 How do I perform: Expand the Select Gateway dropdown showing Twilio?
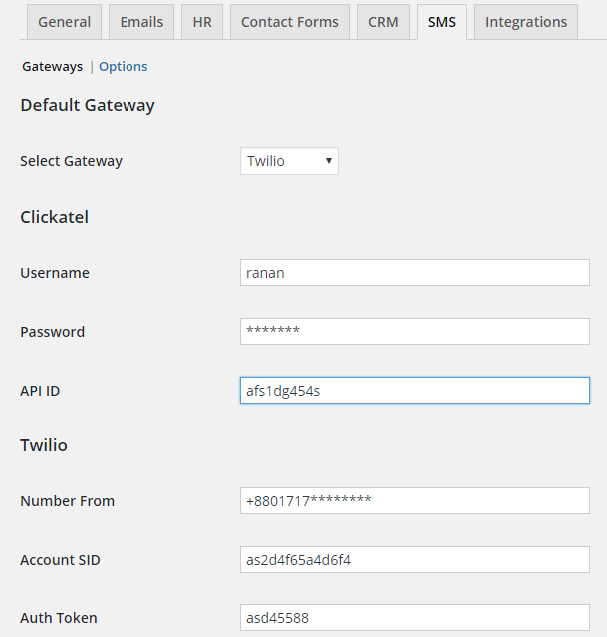click(289, 161)
